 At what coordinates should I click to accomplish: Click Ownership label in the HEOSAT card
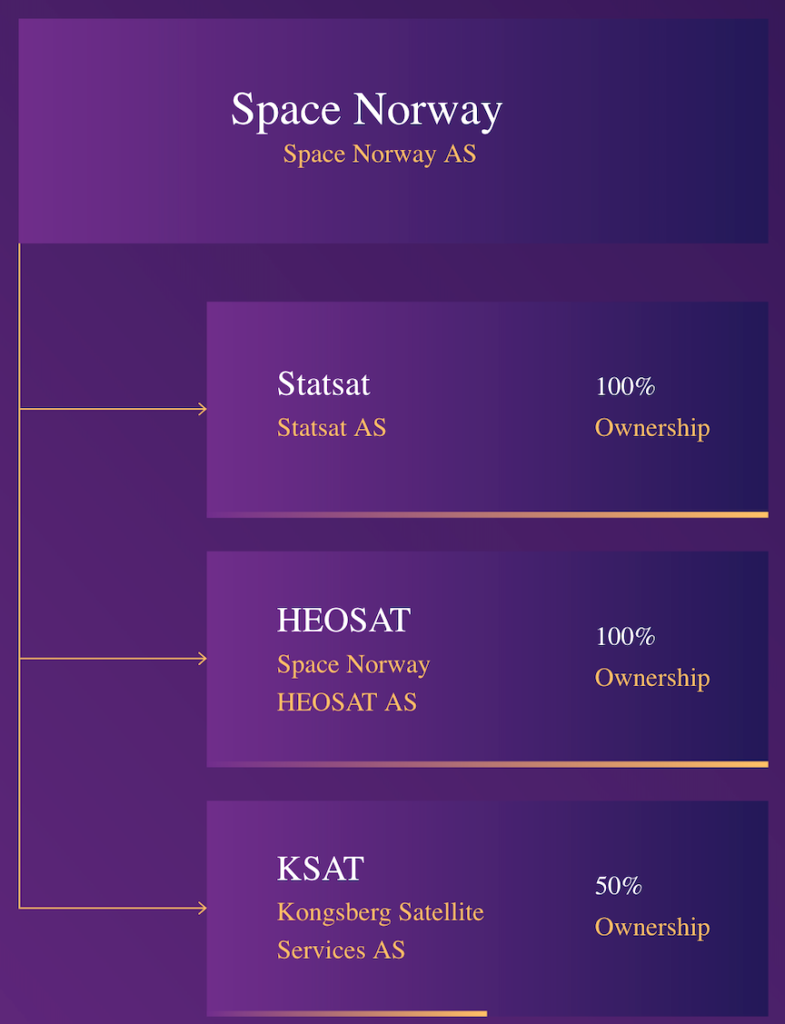[652, 678]
